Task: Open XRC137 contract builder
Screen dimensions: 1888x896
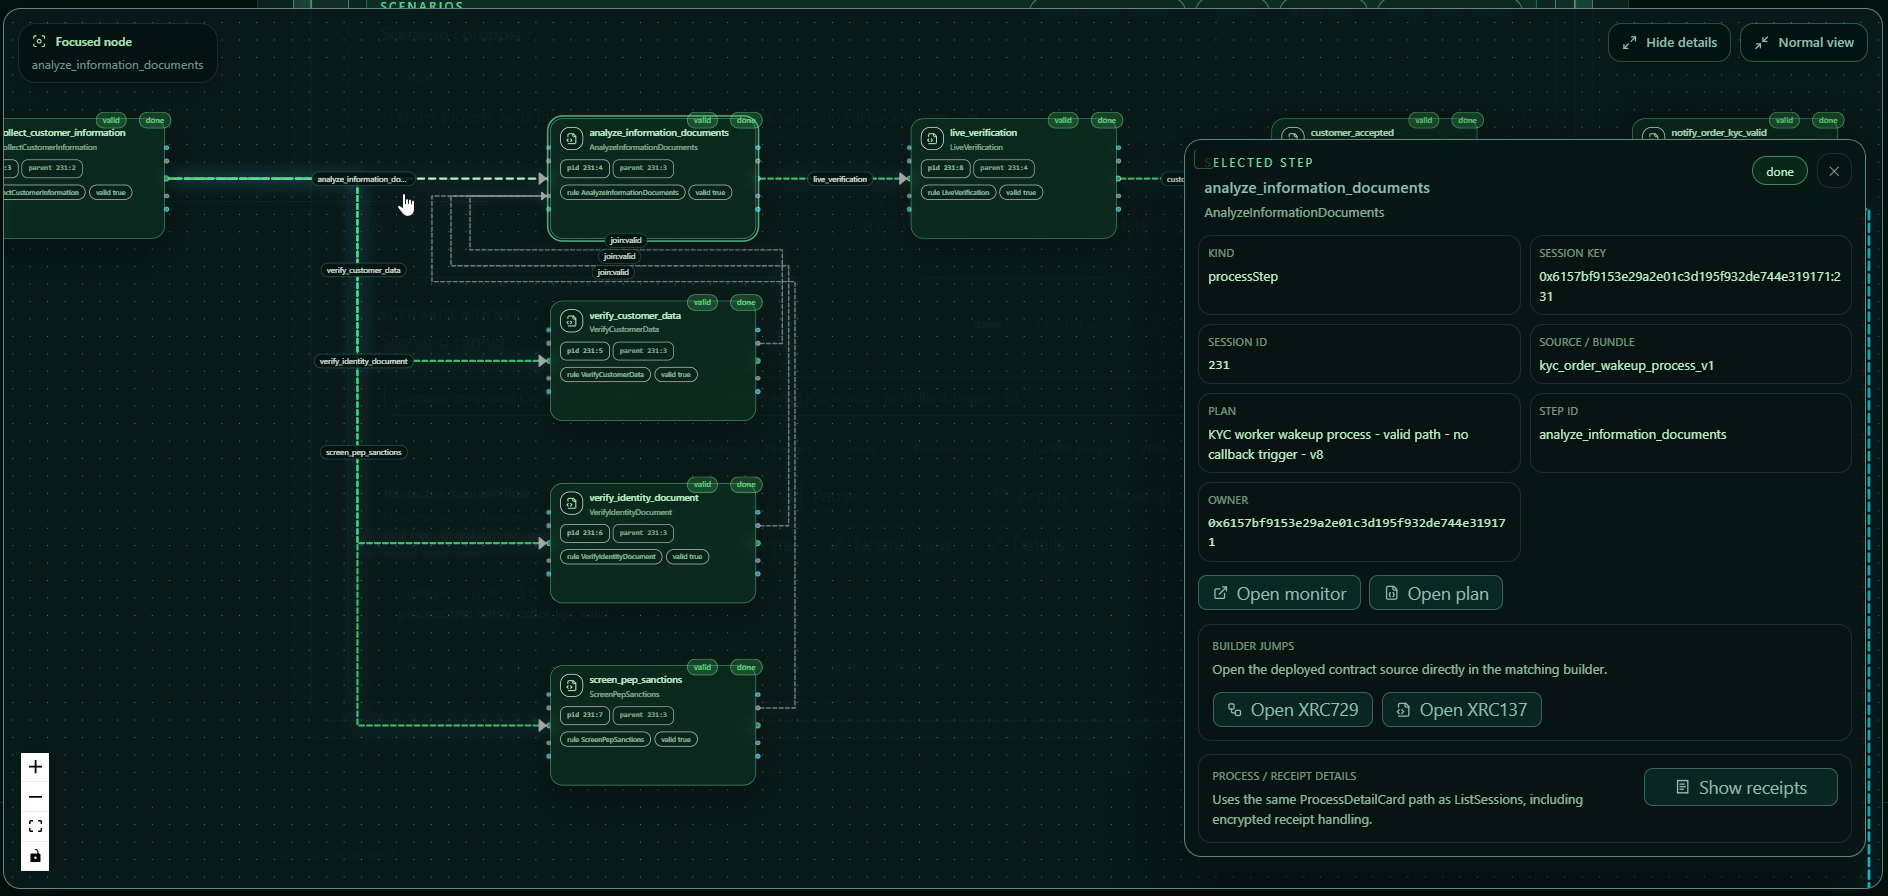Action: coord(1461,709)
